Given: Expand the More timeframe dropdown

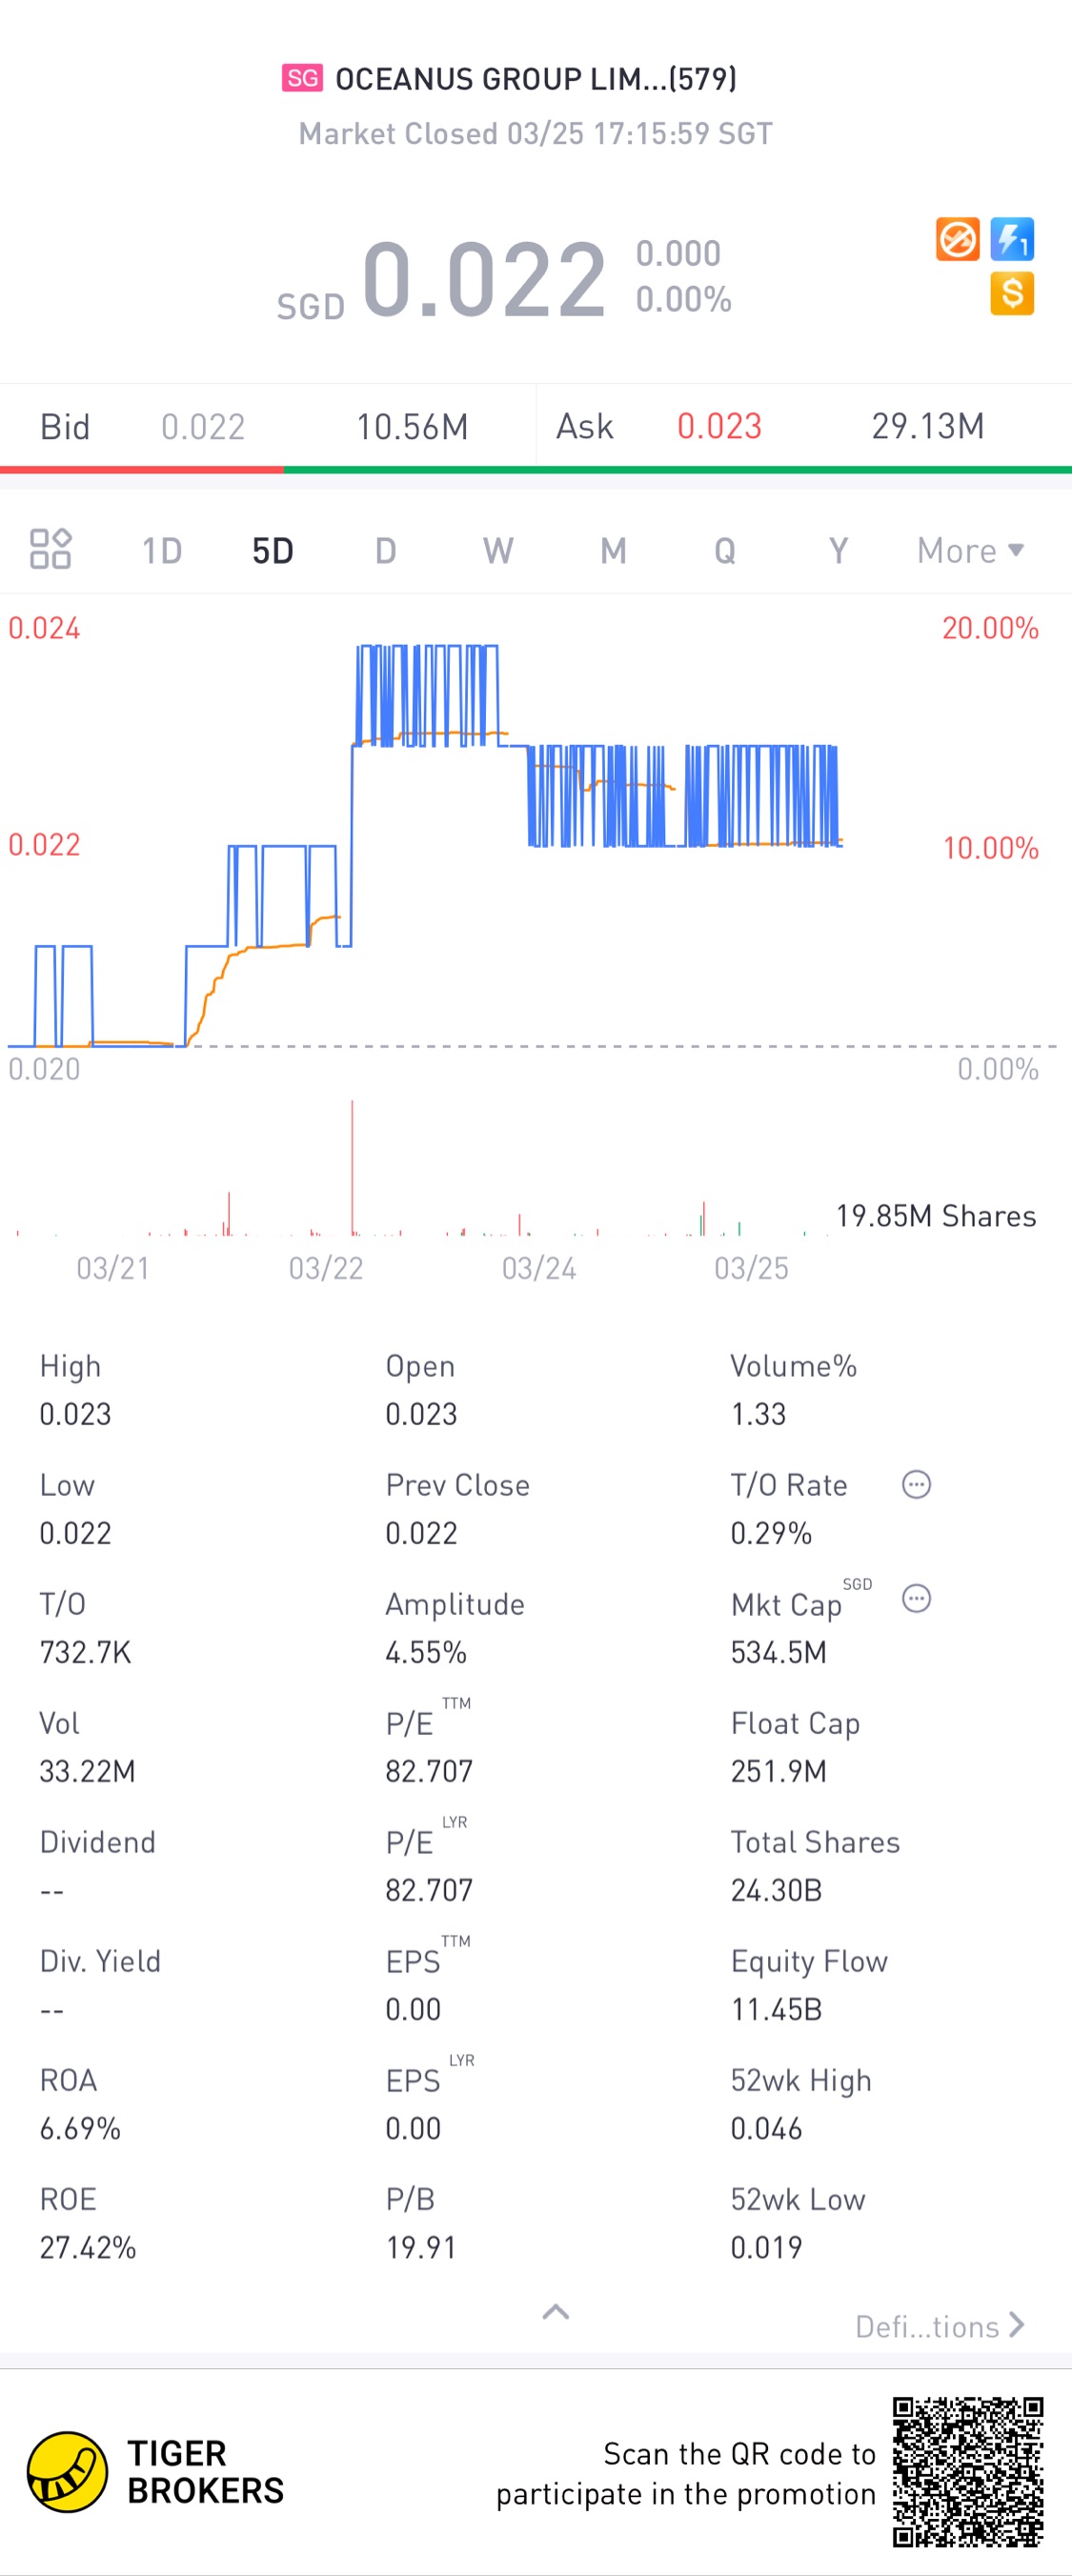Looking at the screenshot, I should click(x=970, y=551).
